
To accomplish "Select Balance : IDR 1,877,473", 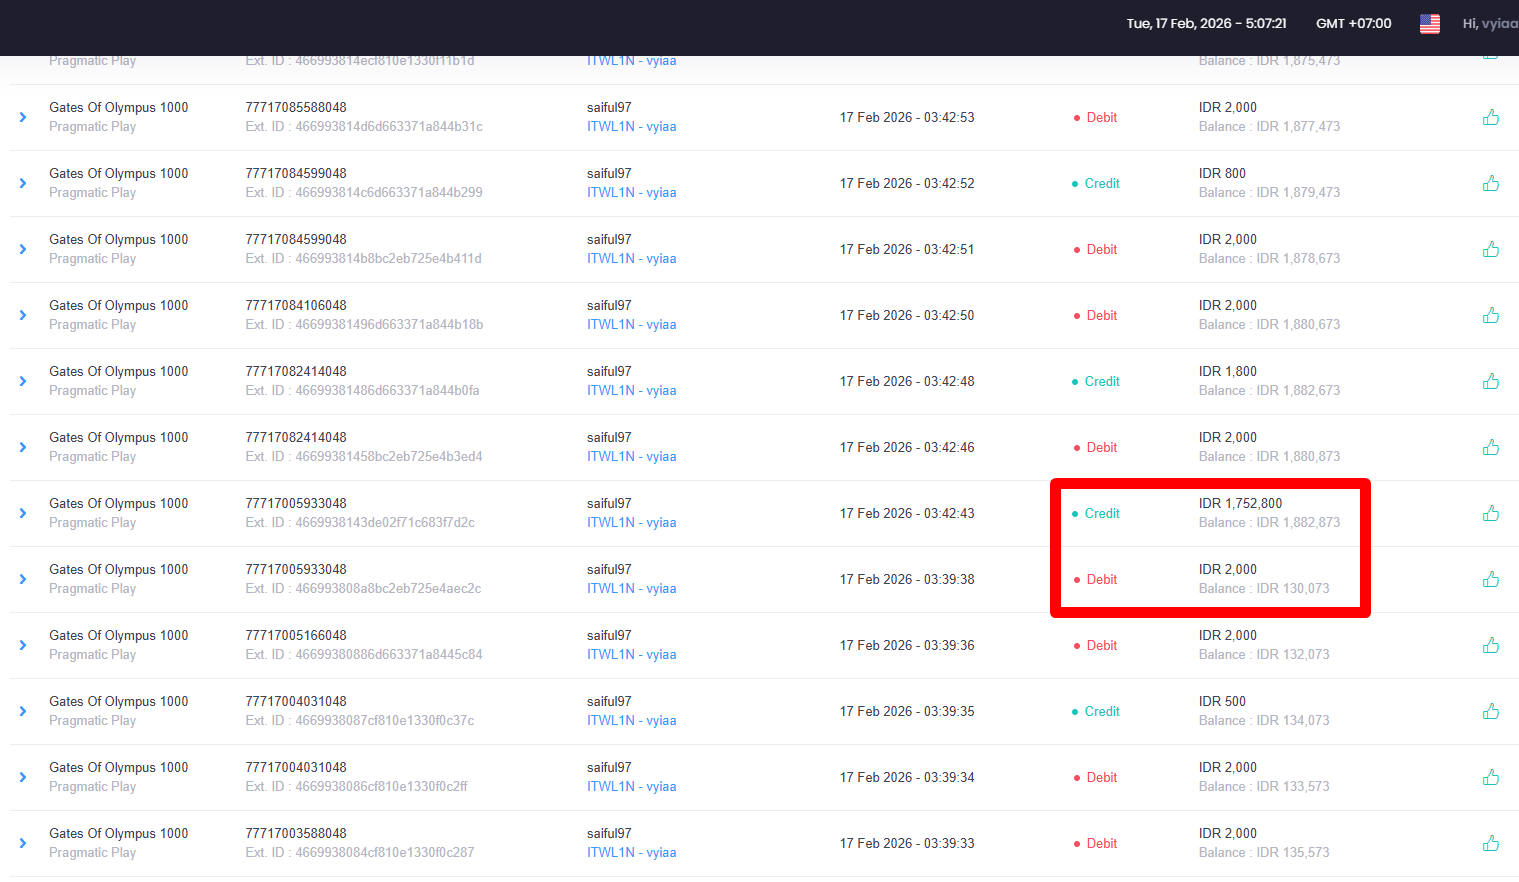I will pos(1269,127).
